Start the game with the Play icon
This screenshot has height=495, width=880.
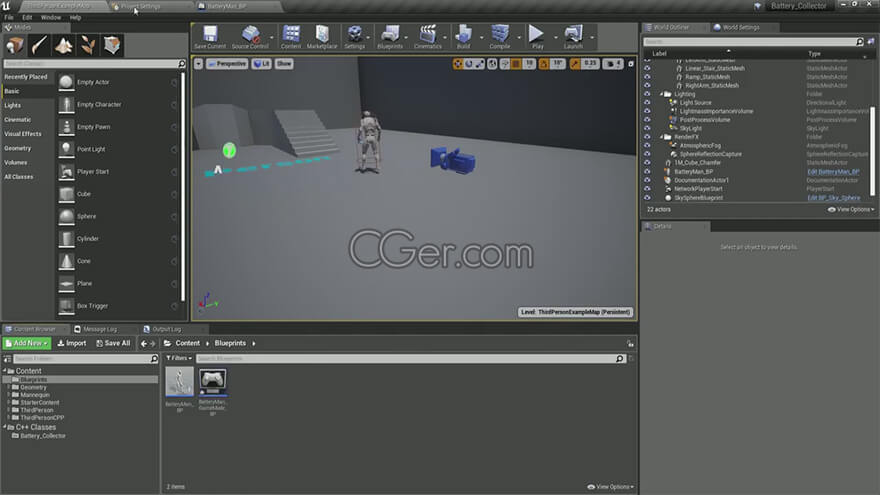click(x=537, y=34)
